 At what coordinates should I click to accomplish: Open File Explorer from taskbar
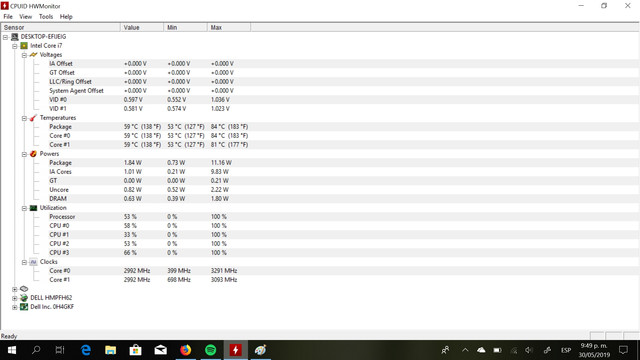click(x=111, y=350)
